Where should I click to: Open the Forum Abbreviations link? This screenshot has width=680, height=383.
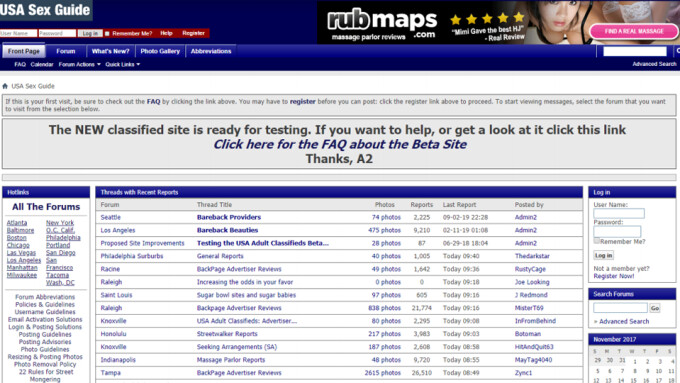click(45, 297)
